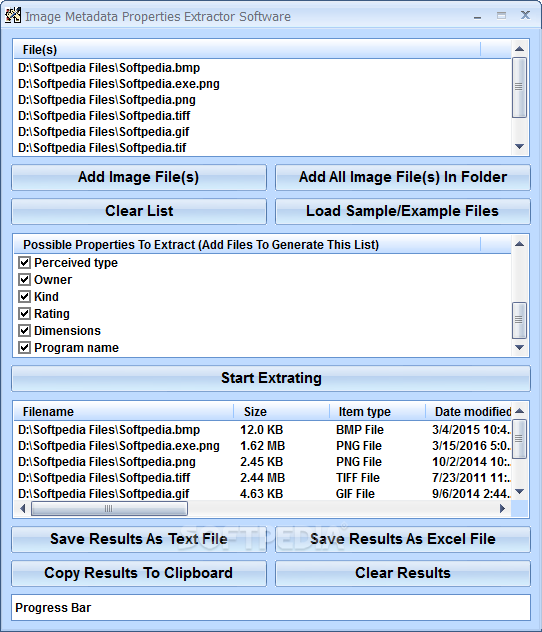The image size is (542, 632).
Task: Click the application icon in title bar
Action: coord(12,16)
